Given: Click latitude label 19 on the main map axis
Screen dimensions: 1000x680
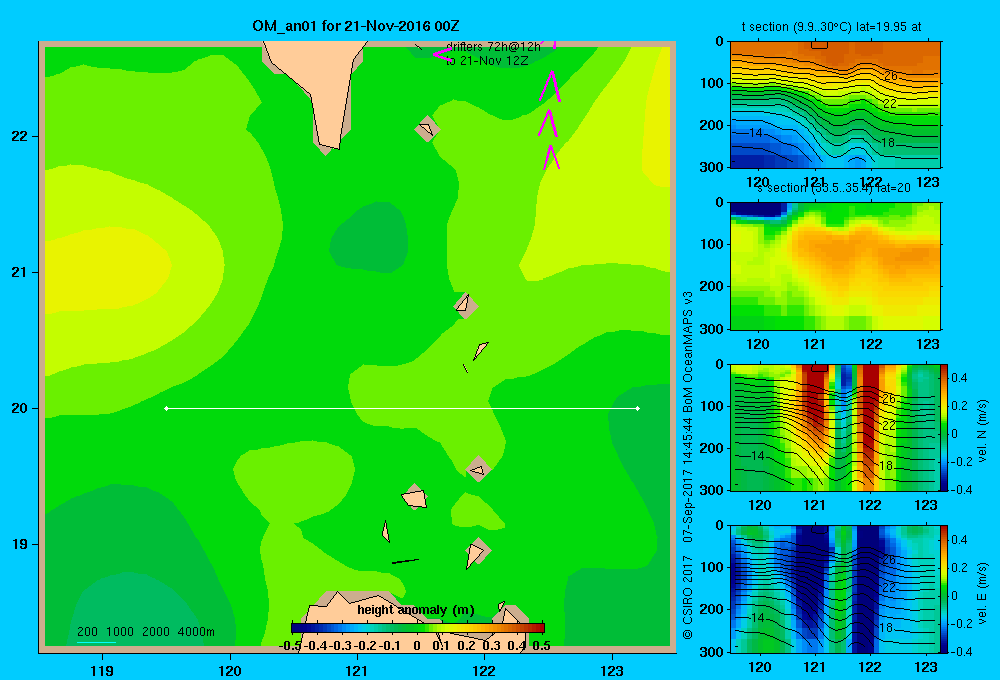Looking at the screenshot, I should (19, 544).
